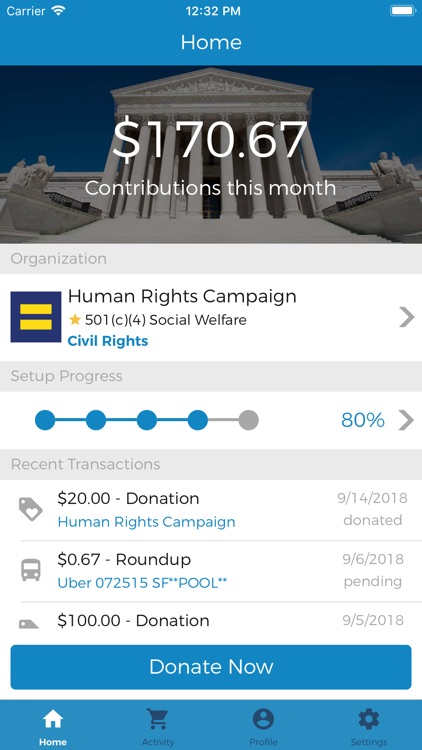Tap the bus icon for Roundup
The height and width of the screenshot is (750, 422).
pyautogui.click(x=31, y=570)
